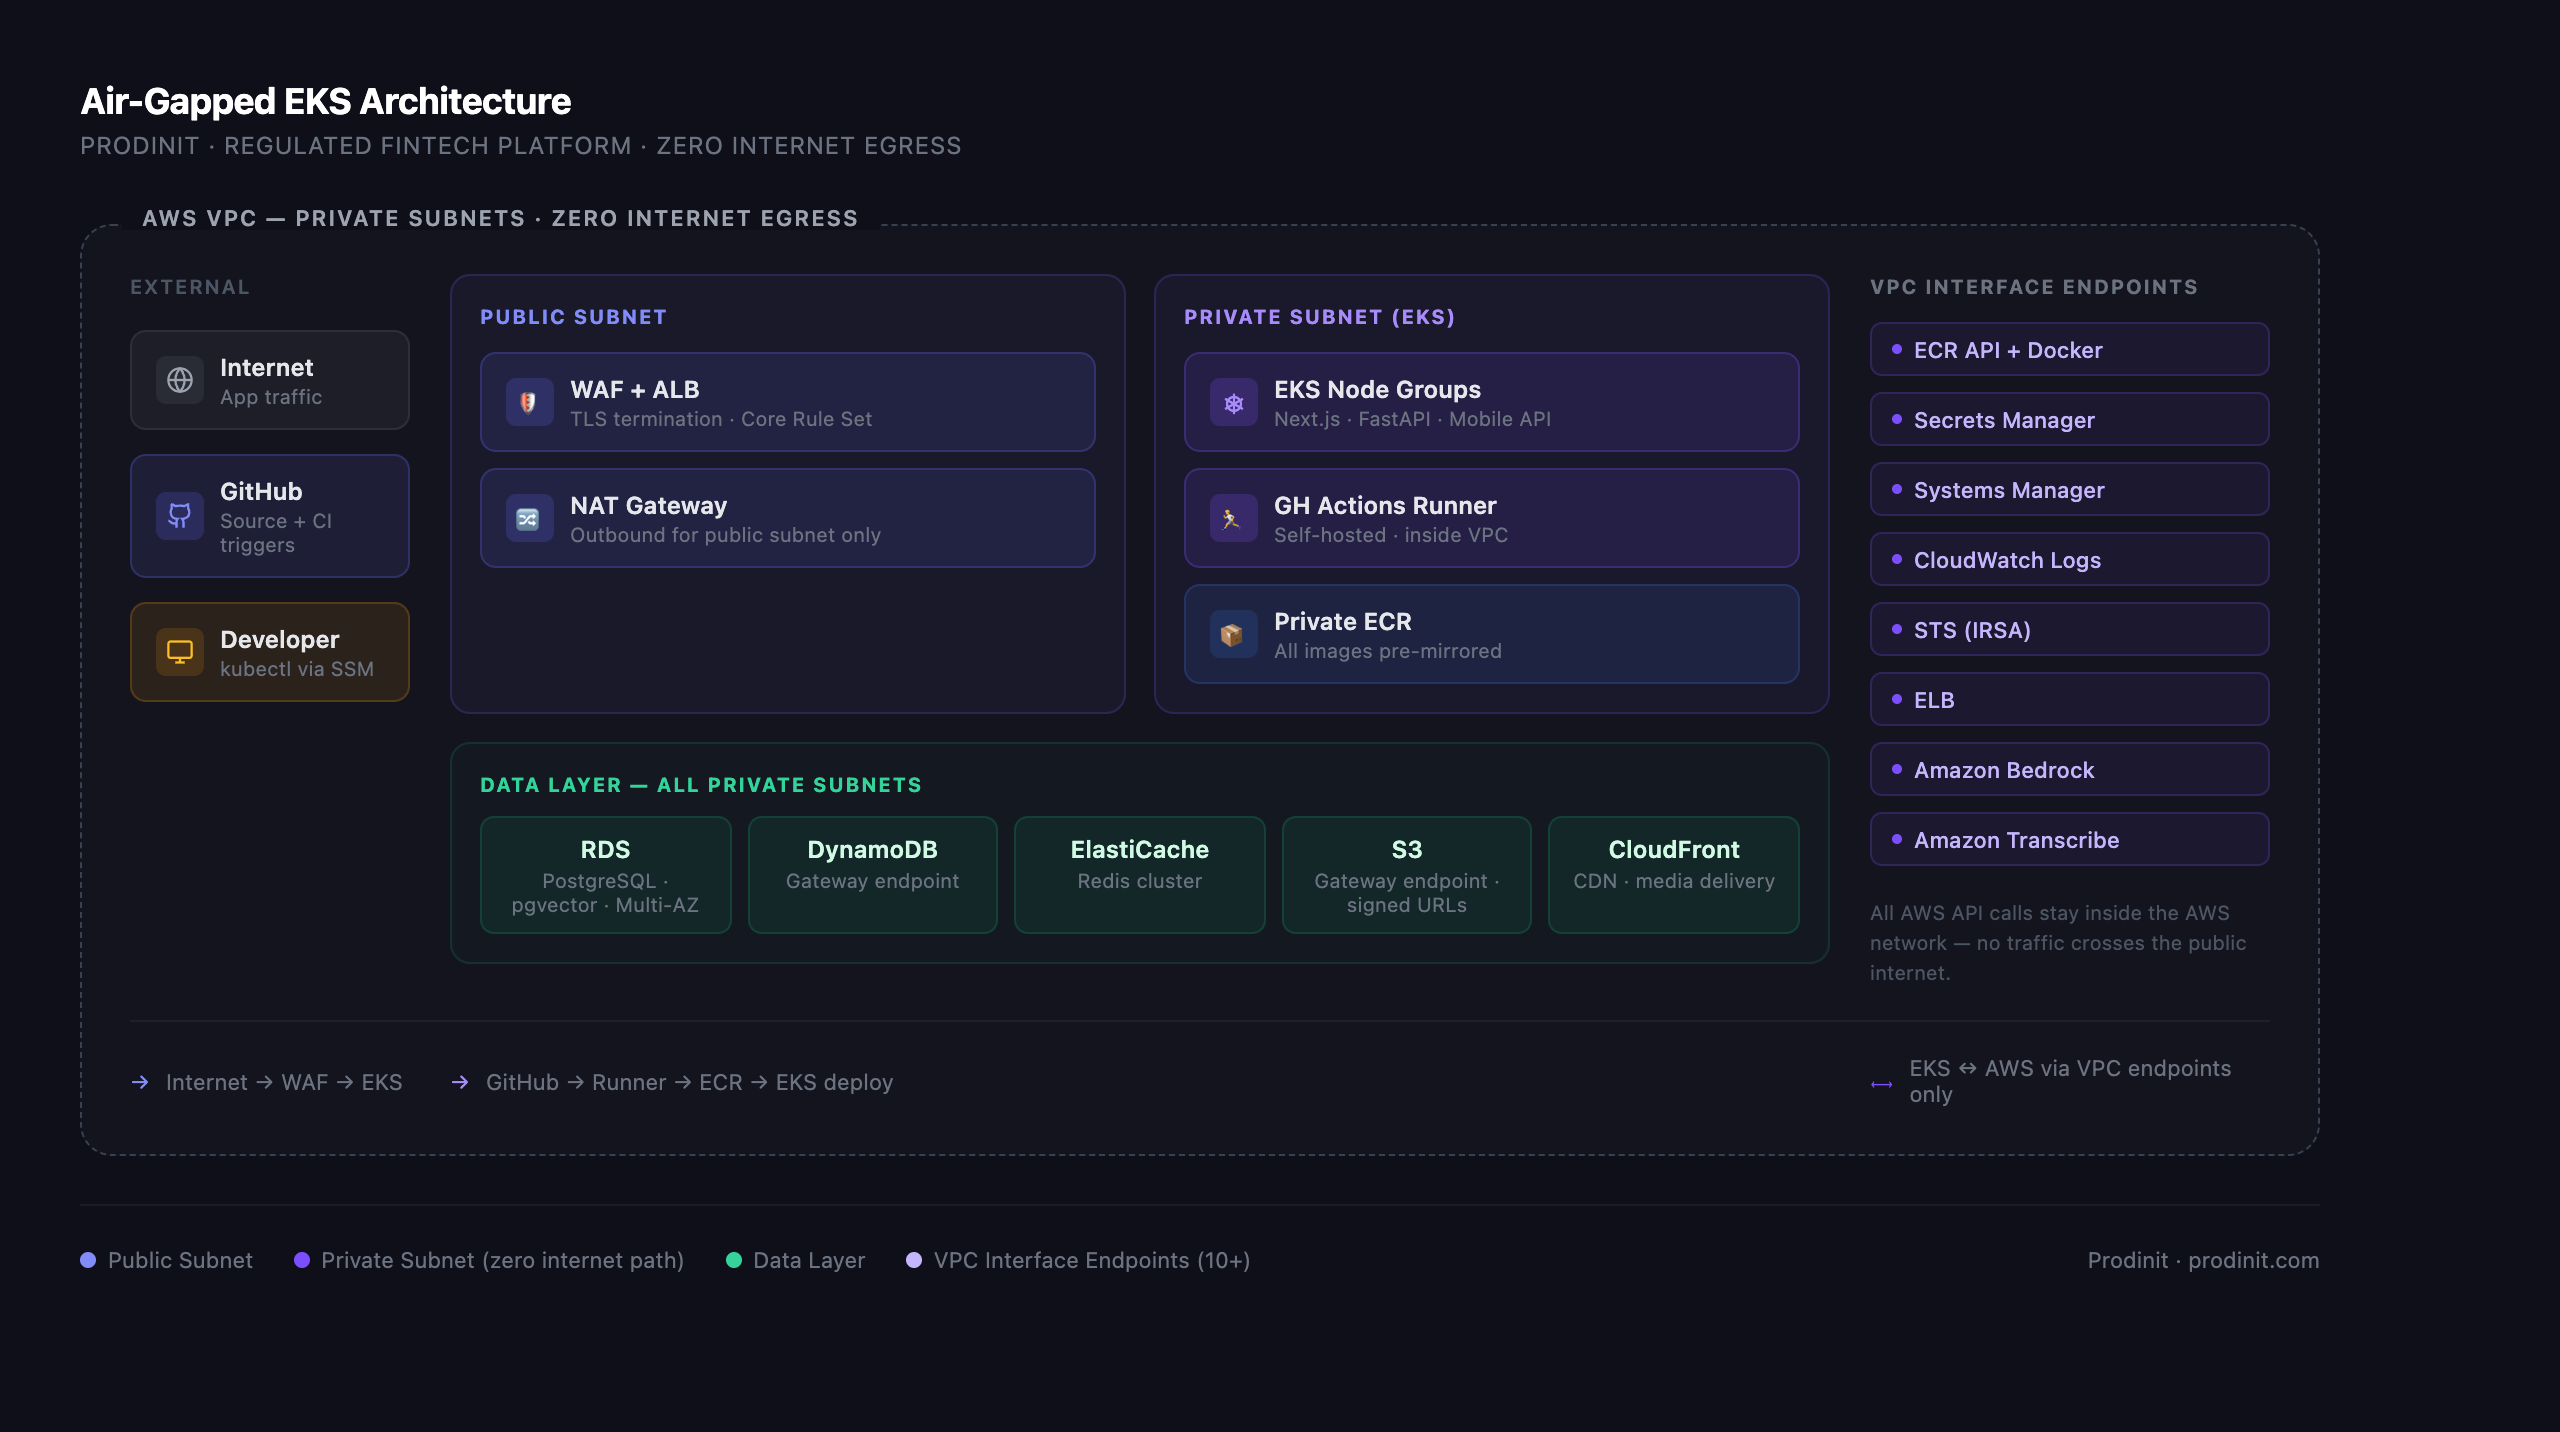The height and width of the screenshot is (1432, 2560).
Task: Click the Developer kubectl via SSM card
Action: pyautogui.click(x=270, y=652)
